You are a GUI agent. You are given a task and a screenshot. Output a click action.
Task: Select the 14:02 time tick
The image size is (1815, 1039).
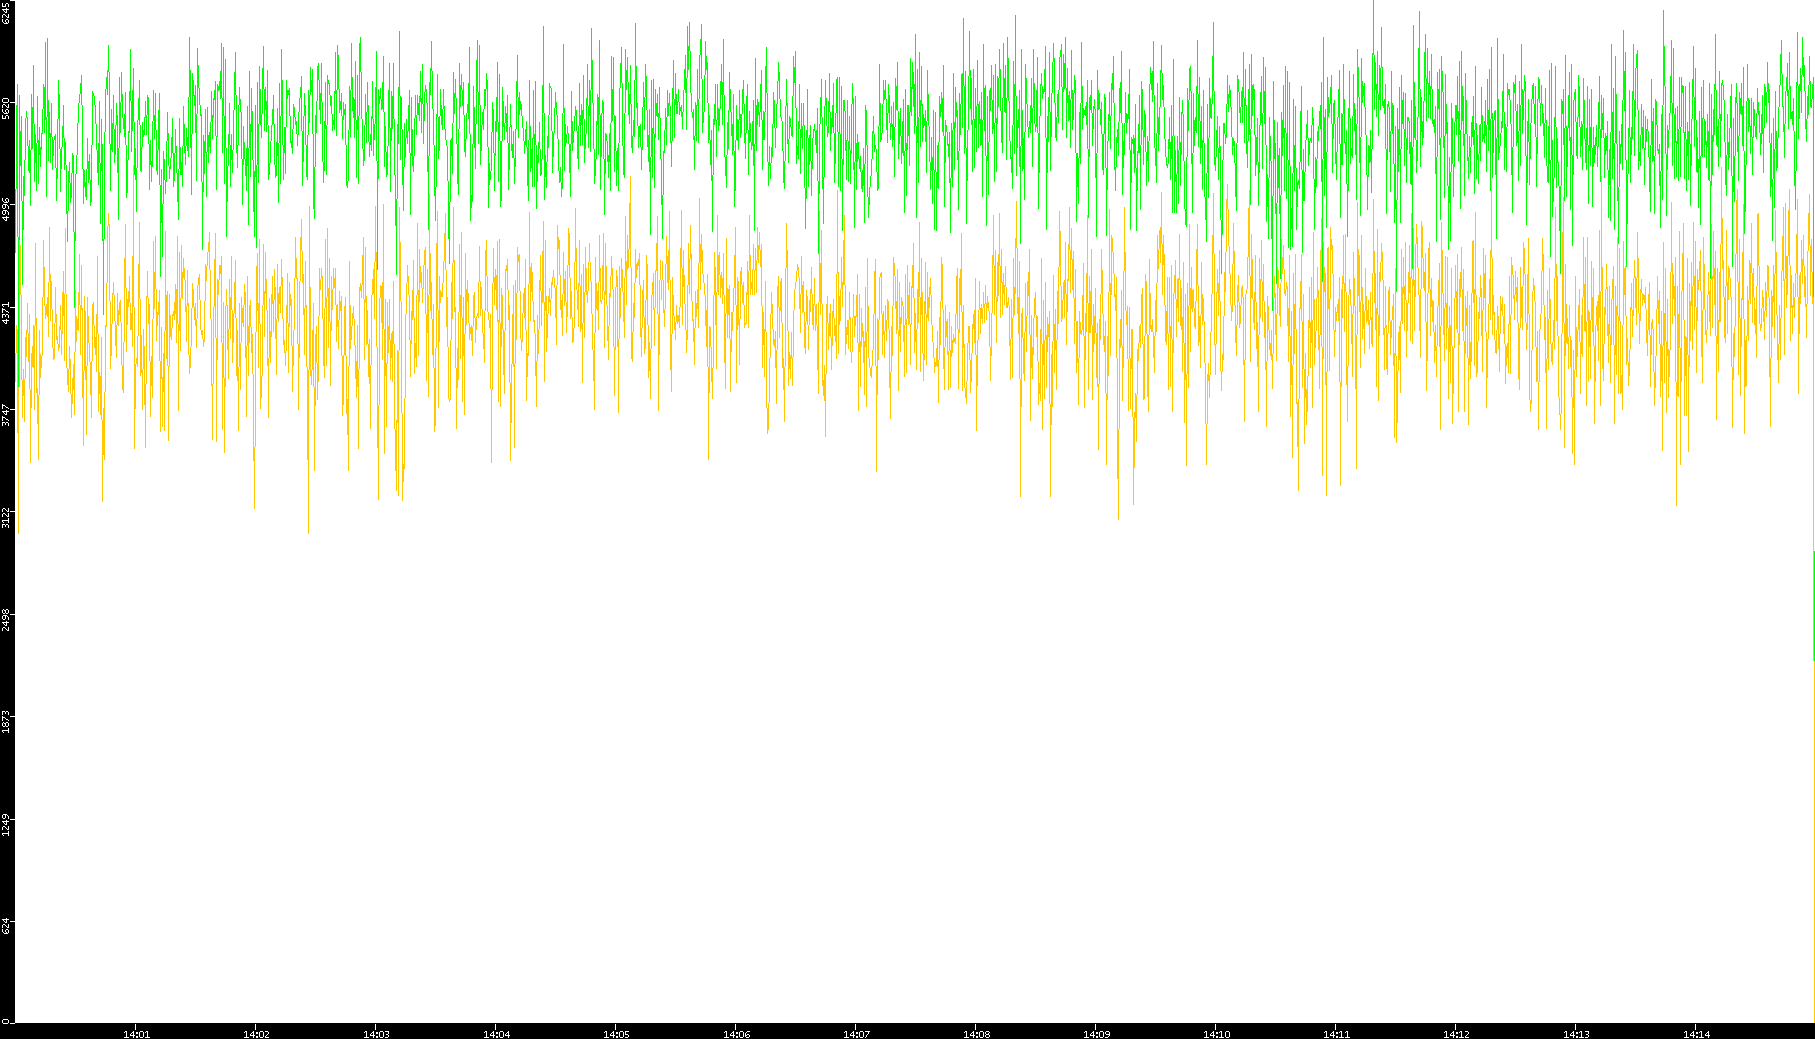tap(256, 1034)
